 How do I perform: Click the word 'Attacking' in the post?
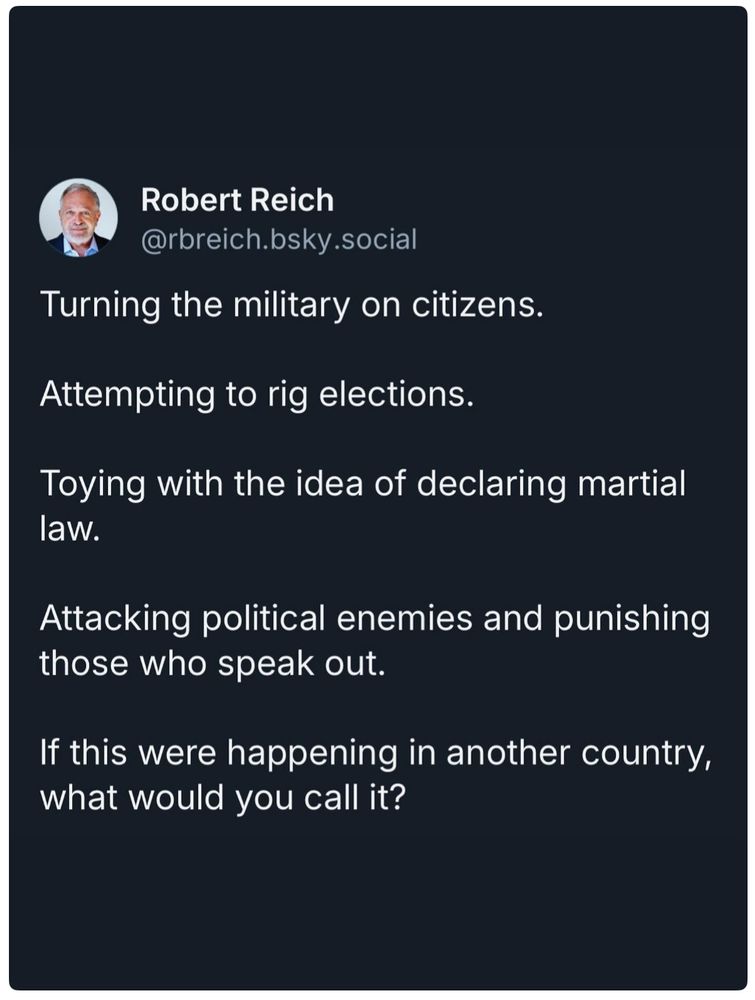(x=115, y=619)
